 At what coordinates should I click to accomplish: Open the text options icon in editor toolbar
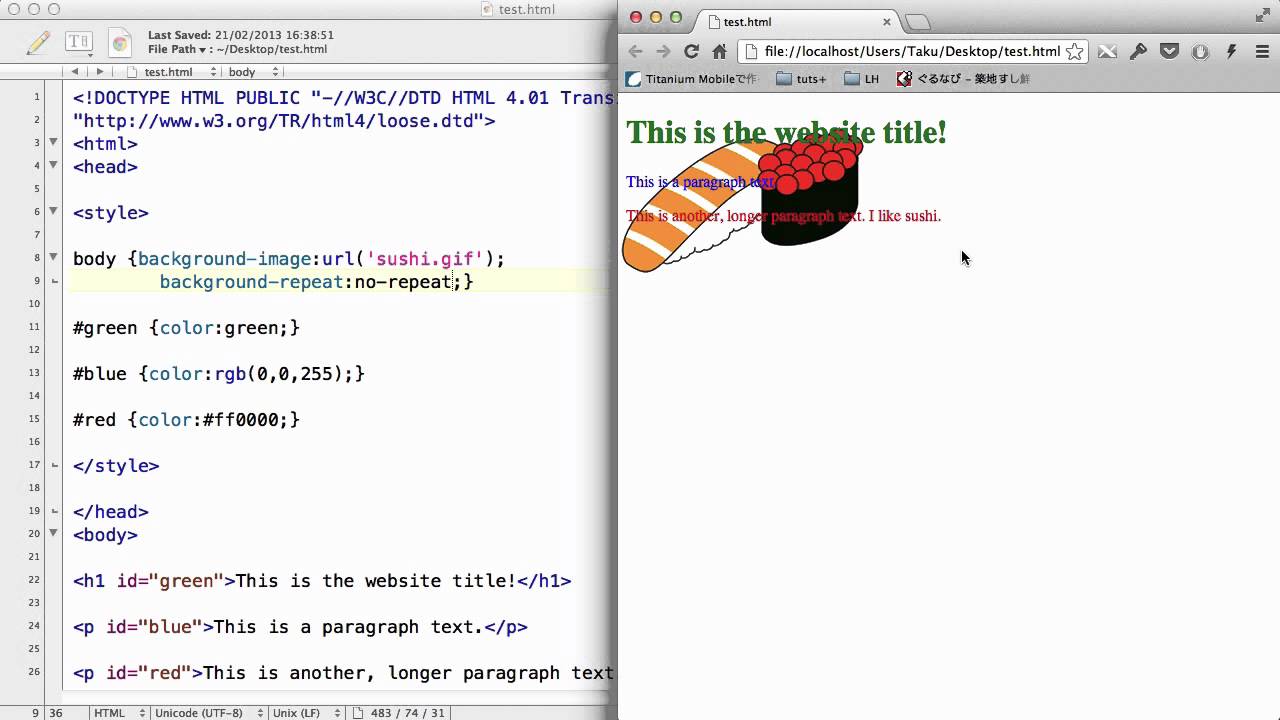tap(78, 42)
